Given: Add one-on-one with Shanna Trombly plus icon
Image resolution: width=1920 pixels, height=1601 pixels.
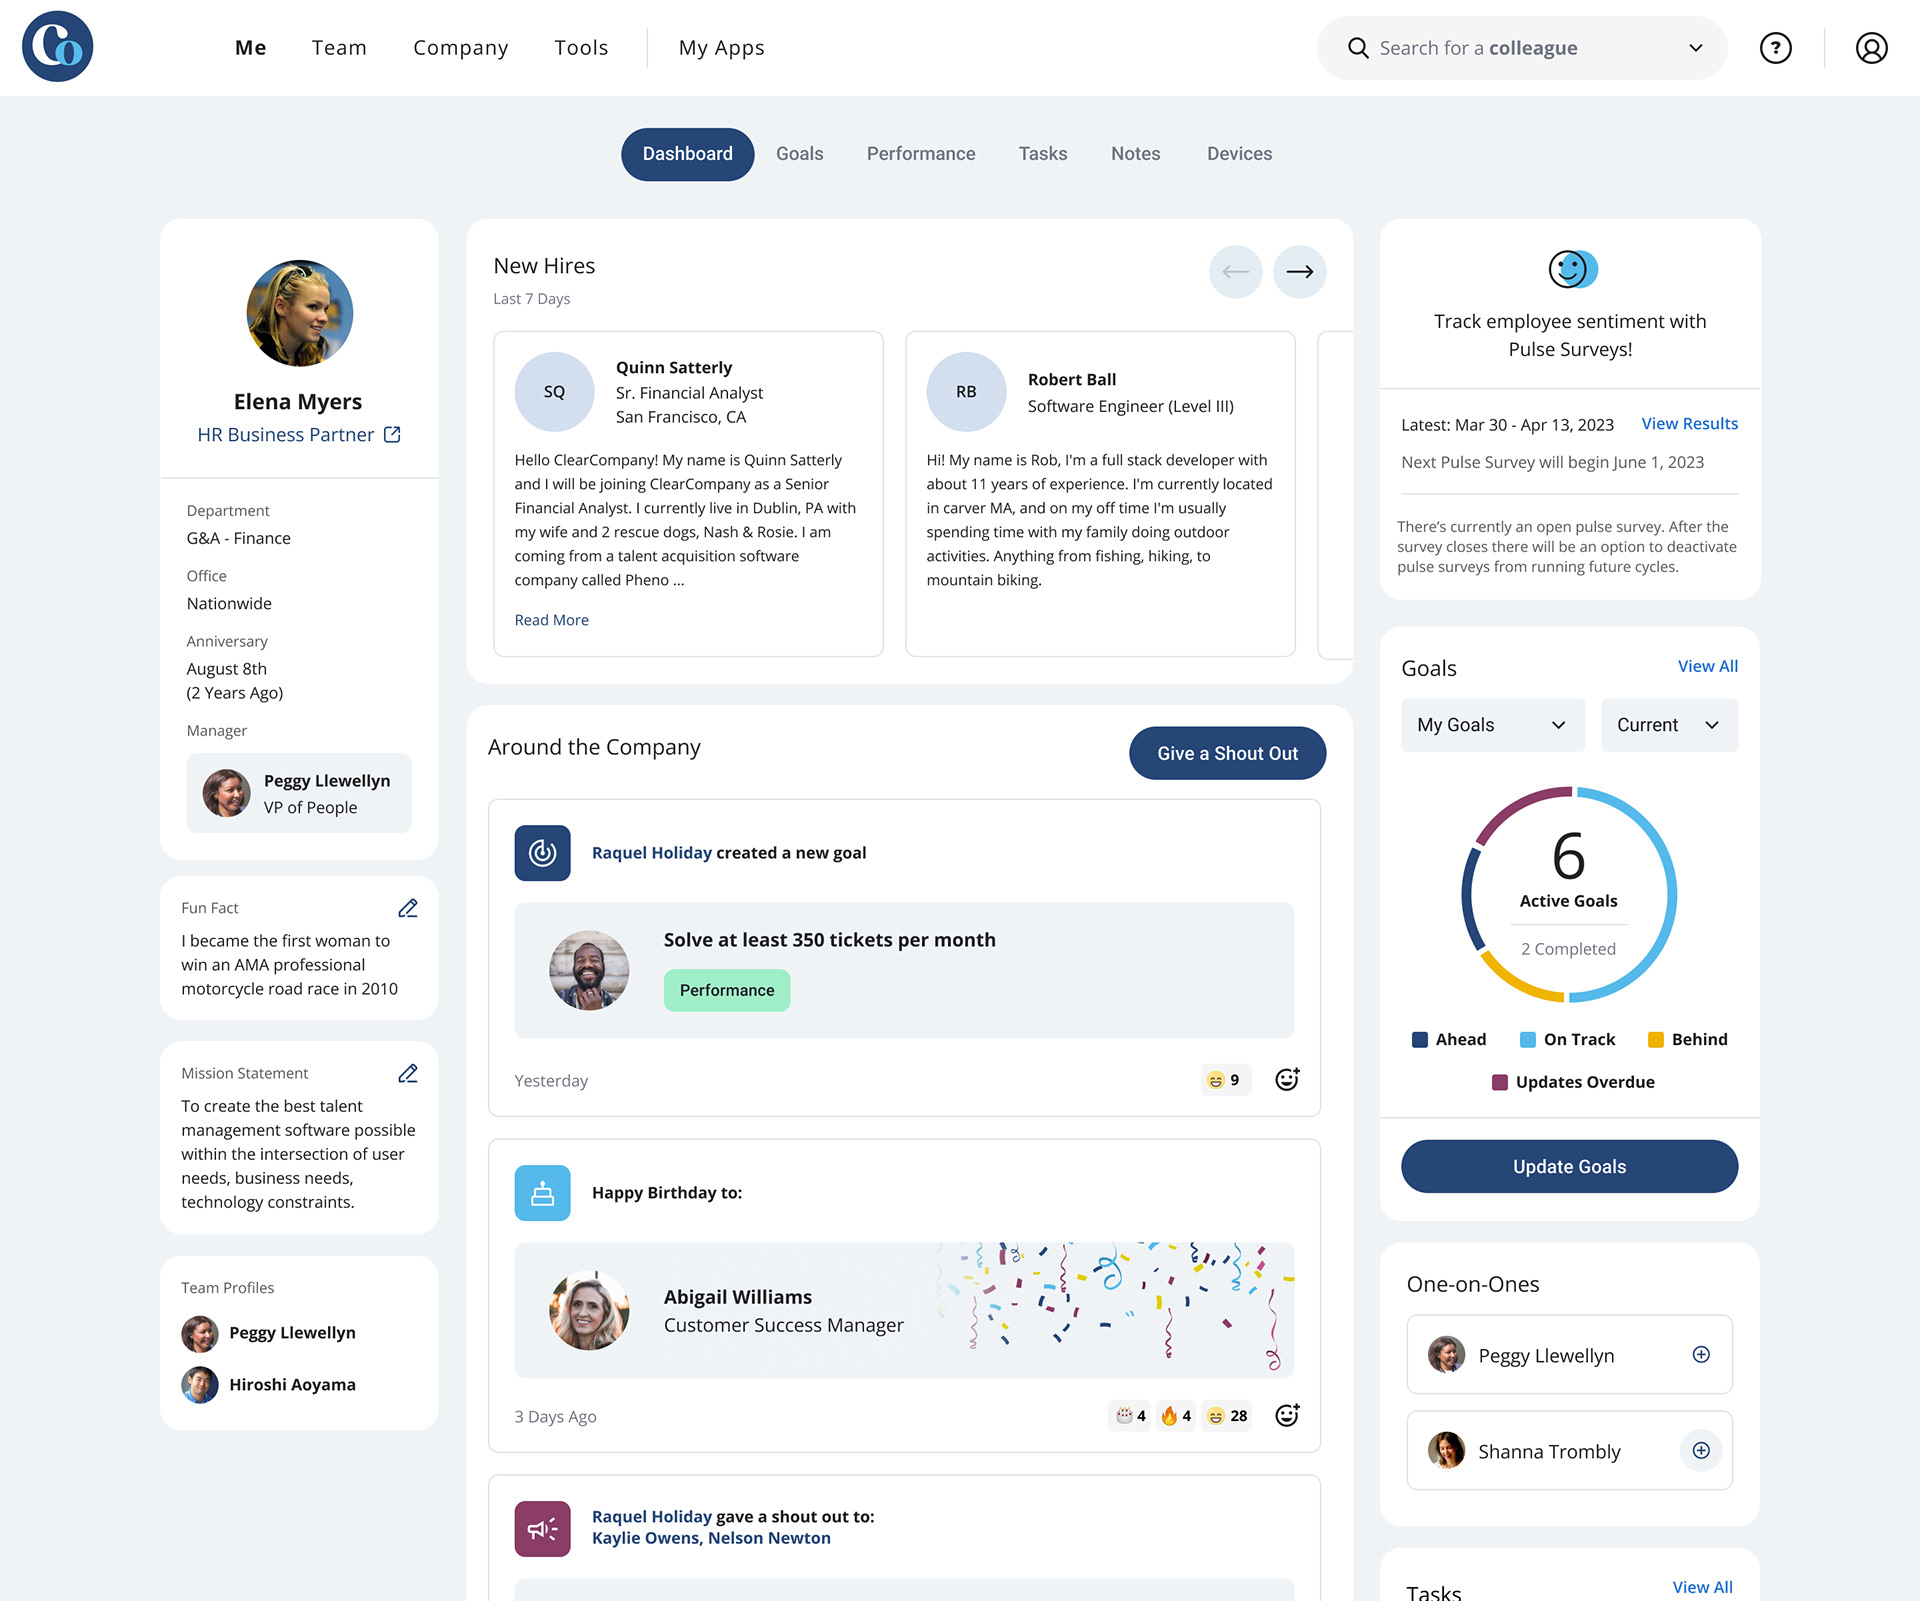Looking at the screenshot, I should [1701, 1451].
